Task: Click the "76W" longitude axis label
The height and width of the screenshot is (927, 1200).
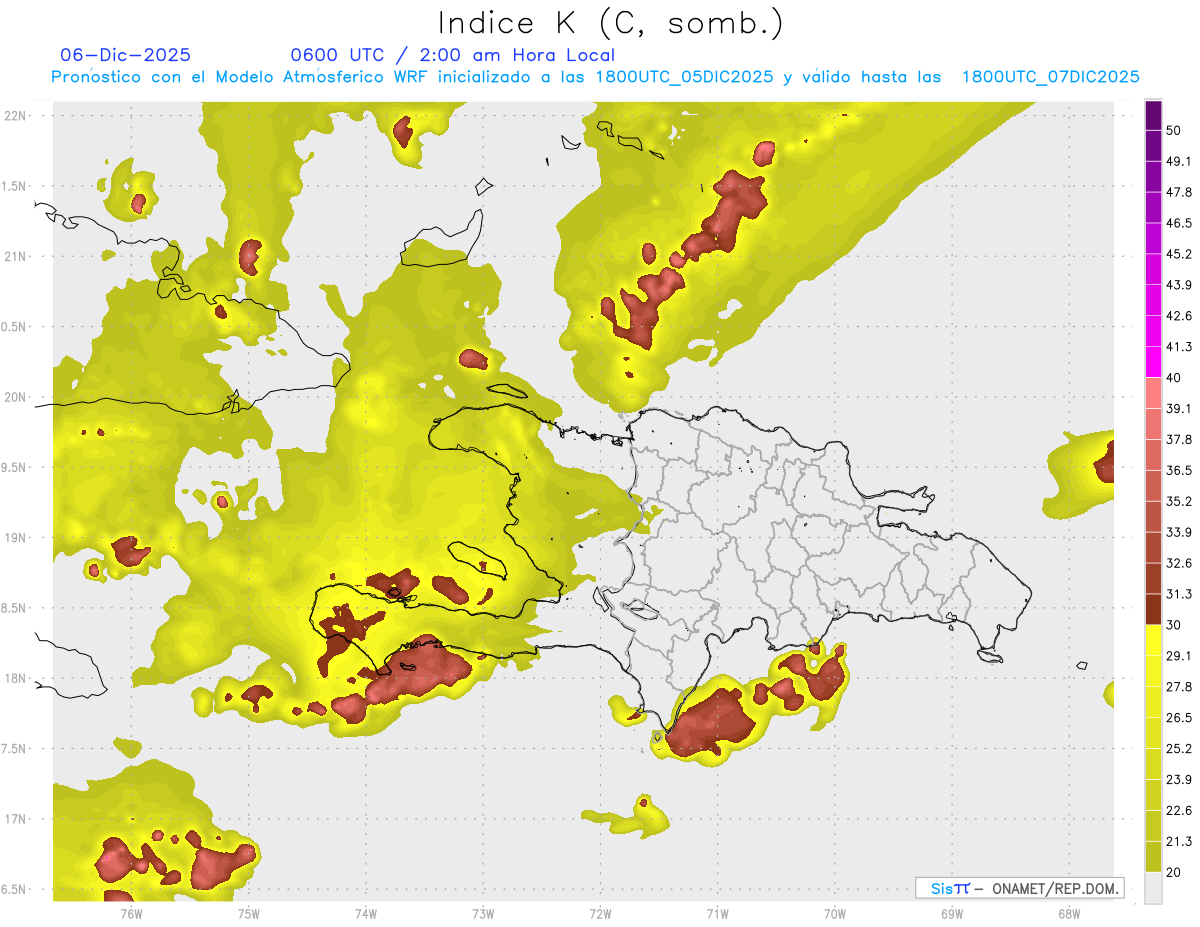Action: (x=131, y=913)
